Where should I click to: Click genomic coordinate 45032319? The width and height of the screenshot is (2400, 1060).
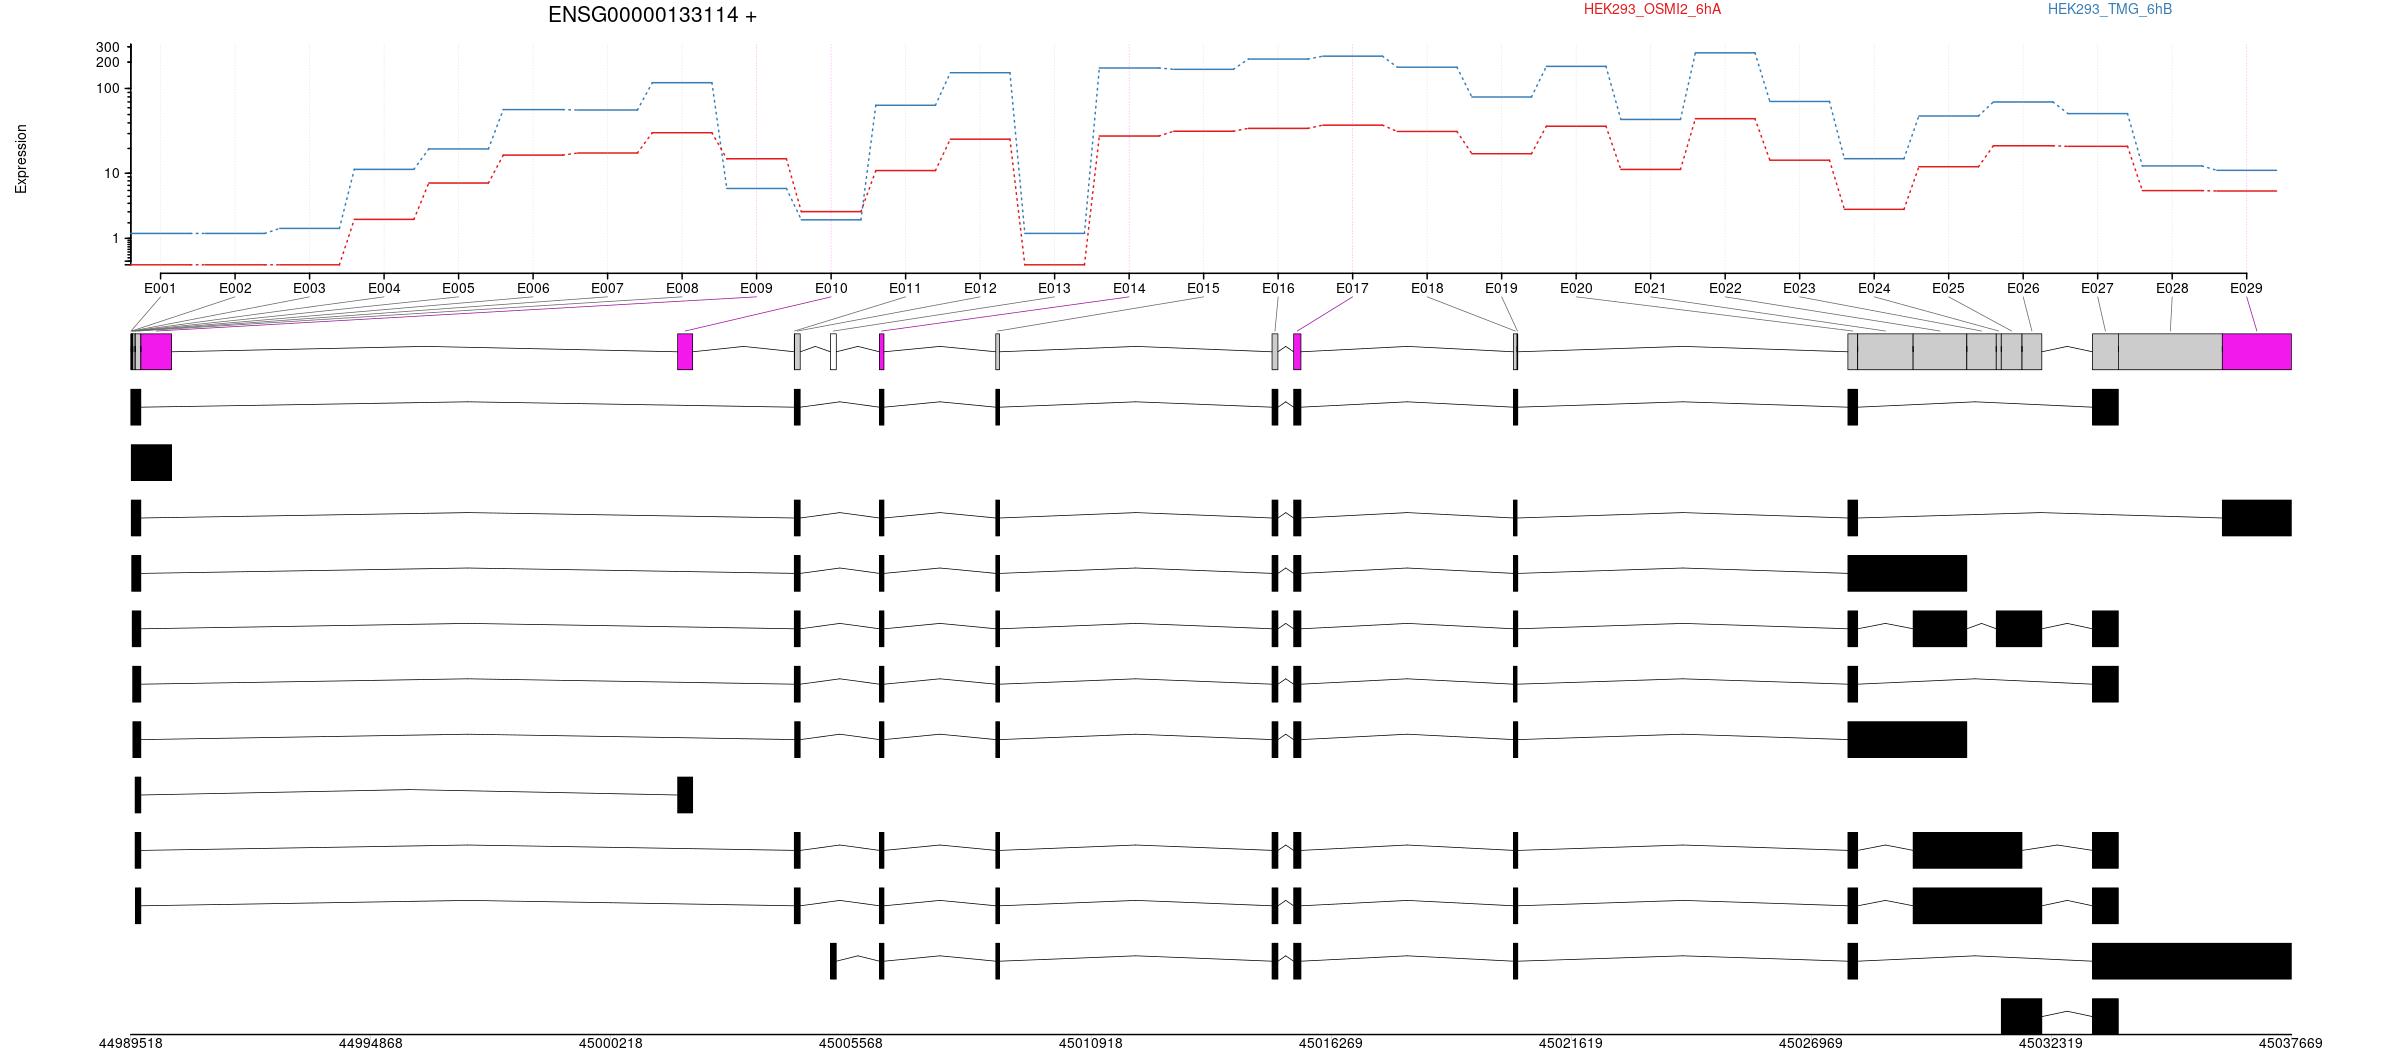tap(2051, 1043)
